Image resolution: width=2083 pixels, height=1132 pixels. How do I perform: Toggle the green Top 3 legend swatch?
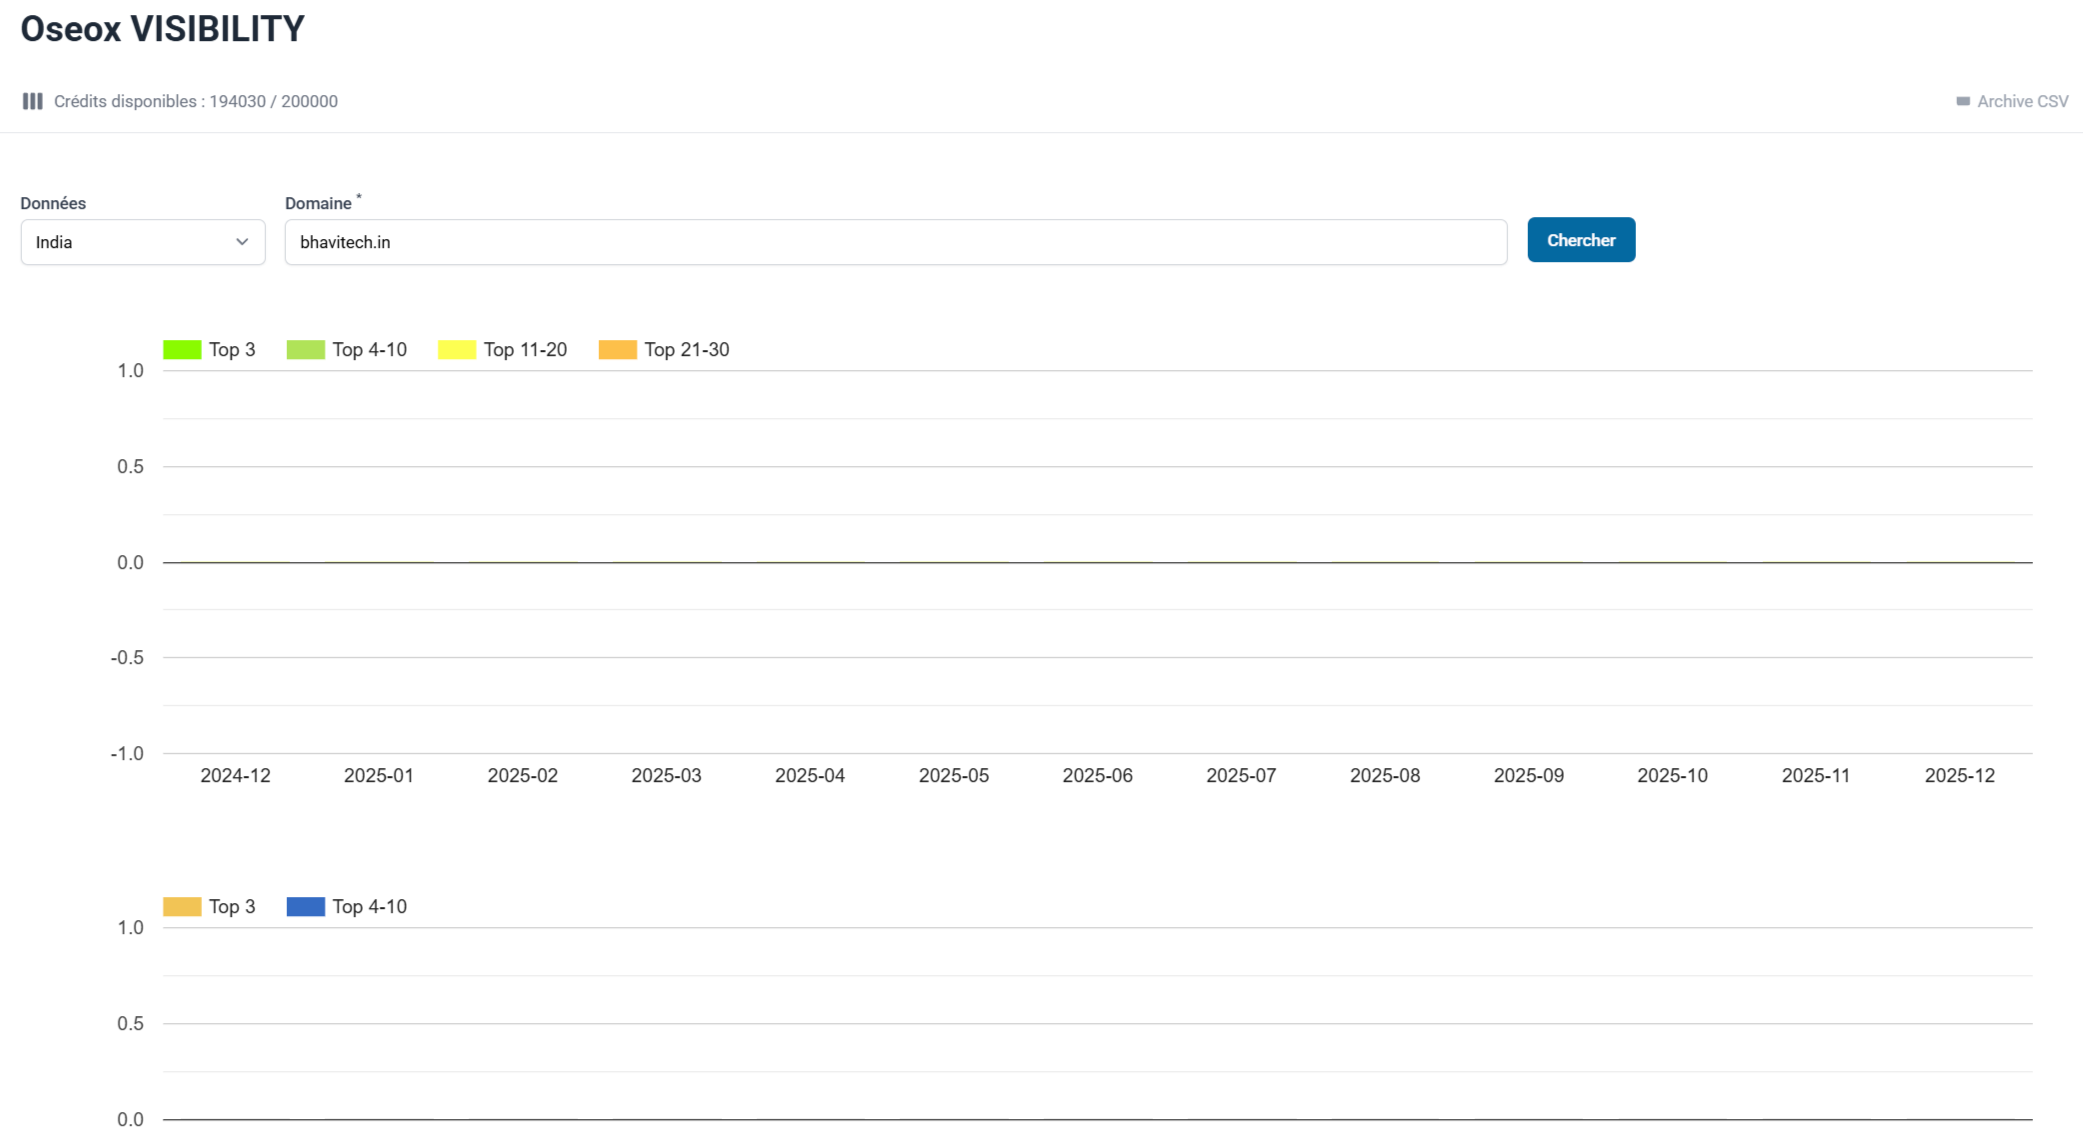182,350
